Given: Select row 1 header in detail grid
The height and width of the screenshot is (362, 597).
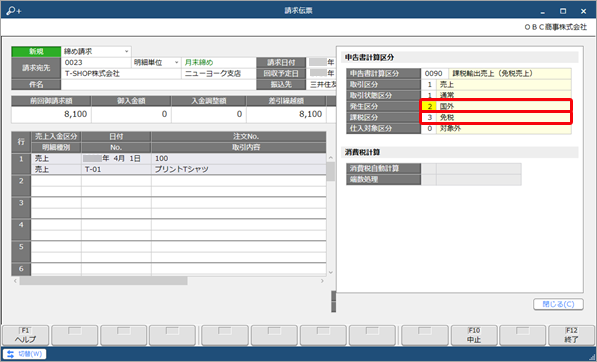Looking at the screenshot, I should (21, 164).
